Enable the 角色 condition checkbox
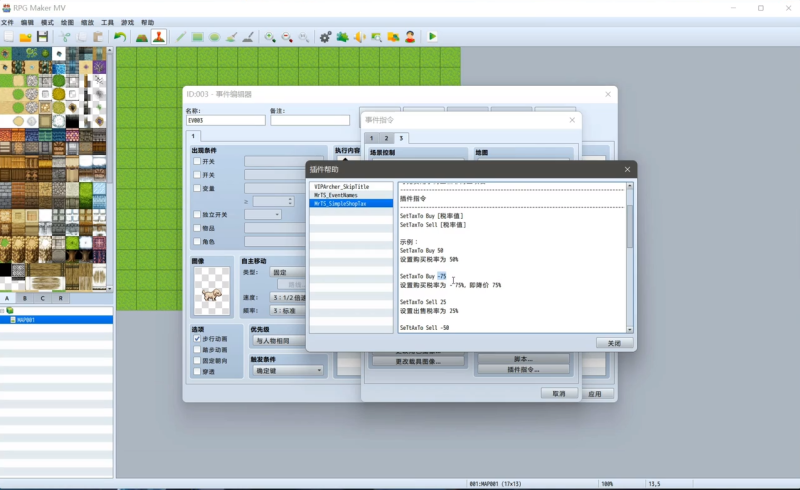Image resolution: width=800 pixels, height=490 pixels. coord(197,241)
